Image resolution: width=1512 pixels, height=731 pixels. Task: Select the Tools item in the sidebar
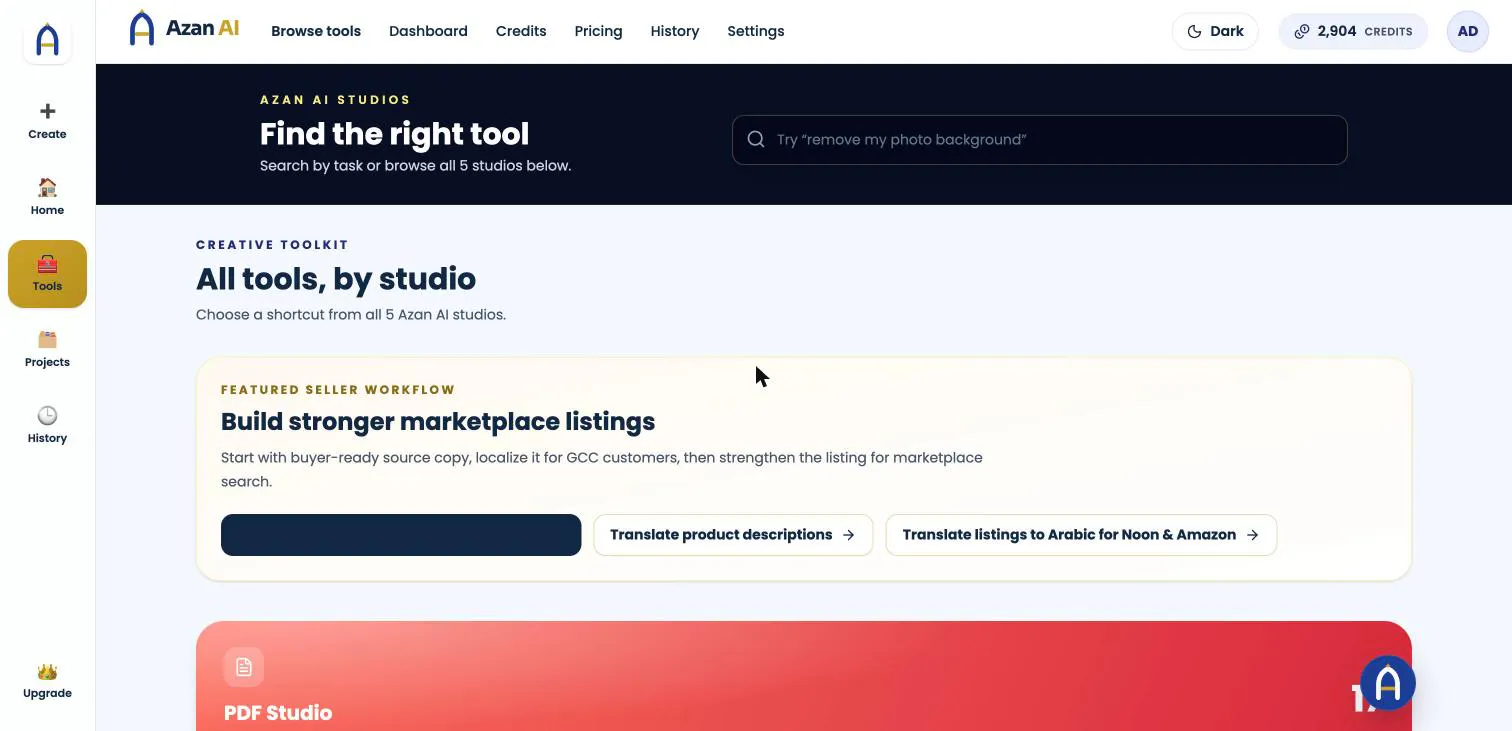(x=47, y=274)
